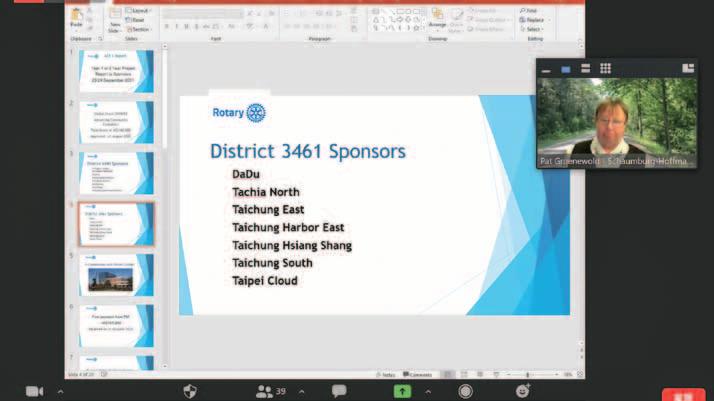Screen dimensions: 714x401
Task: Open the Shape Fill options
Action: pyautogui.click(x=485, y=10)
